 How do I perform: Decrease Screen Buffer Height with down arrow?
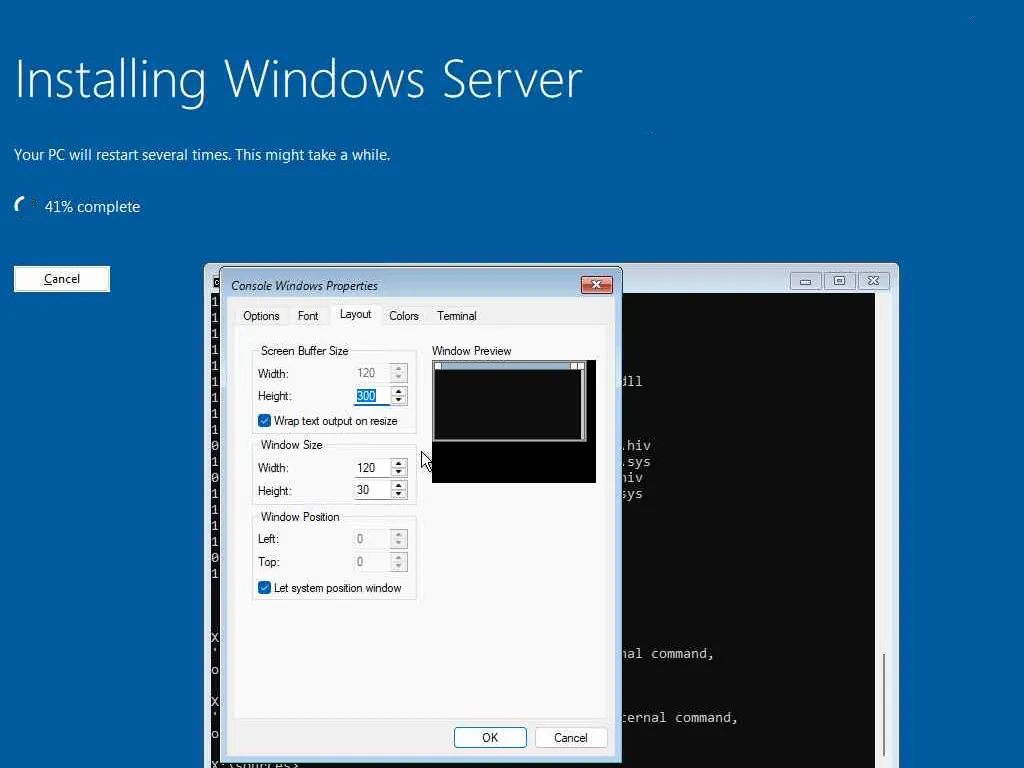point(399,400)
